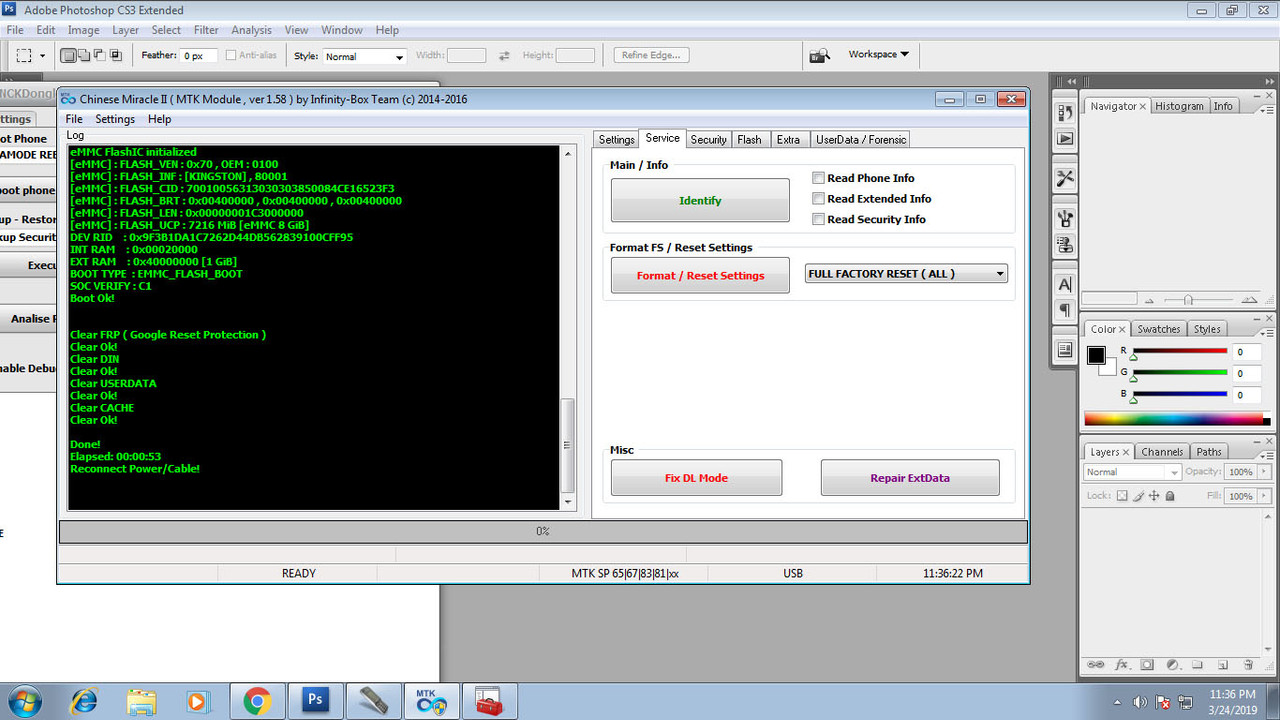Select the rectangular marquee tool preset icon
Image resolution: width=1280 pixels, height=720 pixels.
click(24, 56)
